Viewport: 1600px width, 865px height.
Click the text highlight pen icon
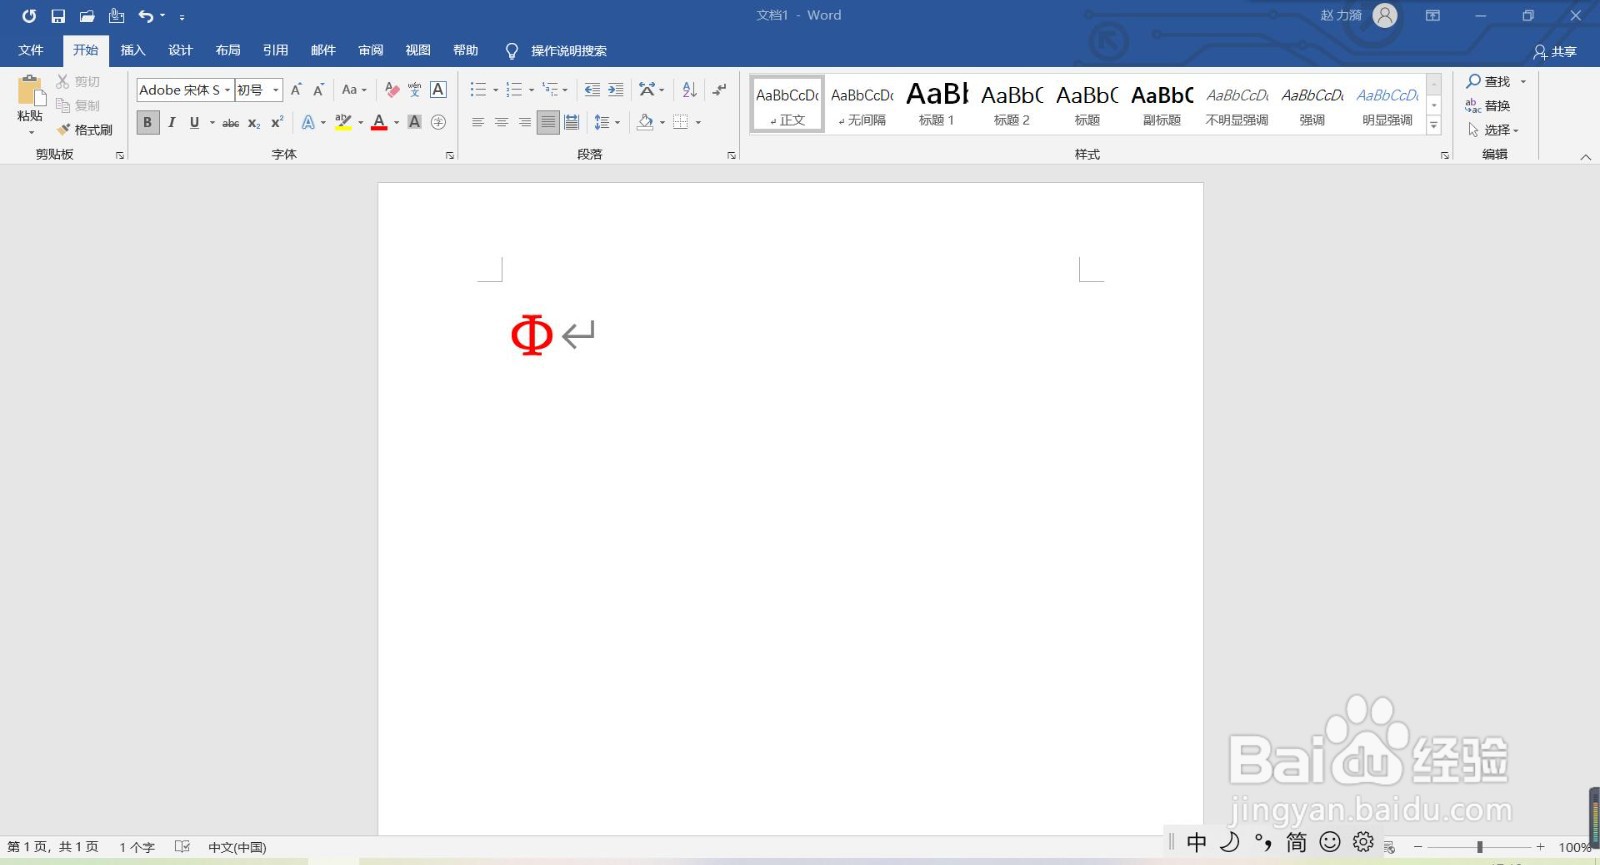343,123
